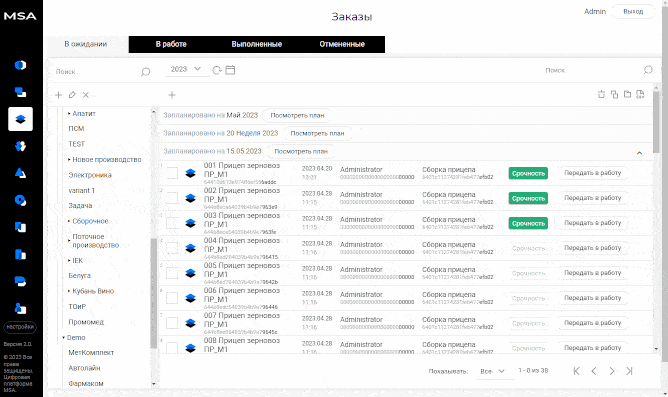View plan for Май 2023
This screenshot has width=668, height=397.
click(297, 115)
